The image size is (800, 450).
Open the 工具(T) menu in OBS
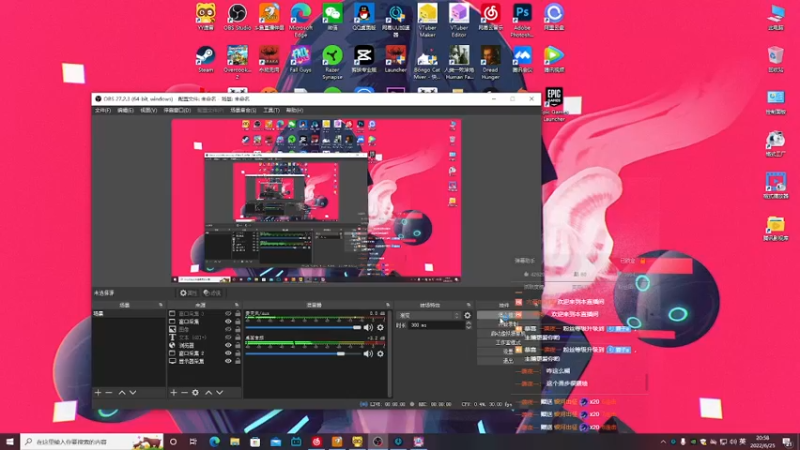pyautogui.click(x=271, y=110)
